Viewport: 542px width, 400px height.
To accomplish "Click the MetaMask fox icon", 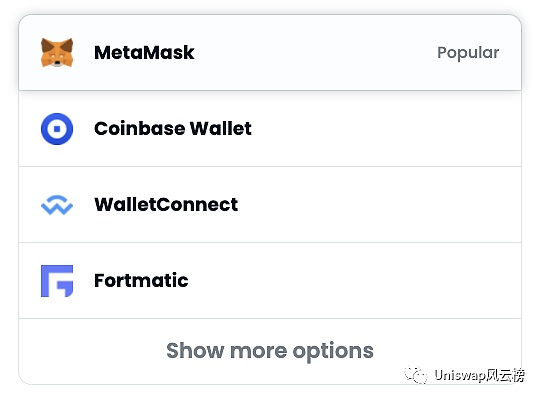I will [57, 53].
